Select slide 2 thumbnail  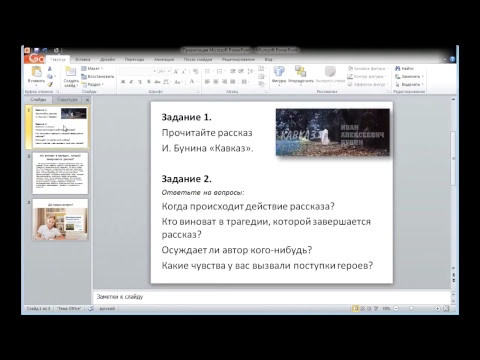point(60,173)
